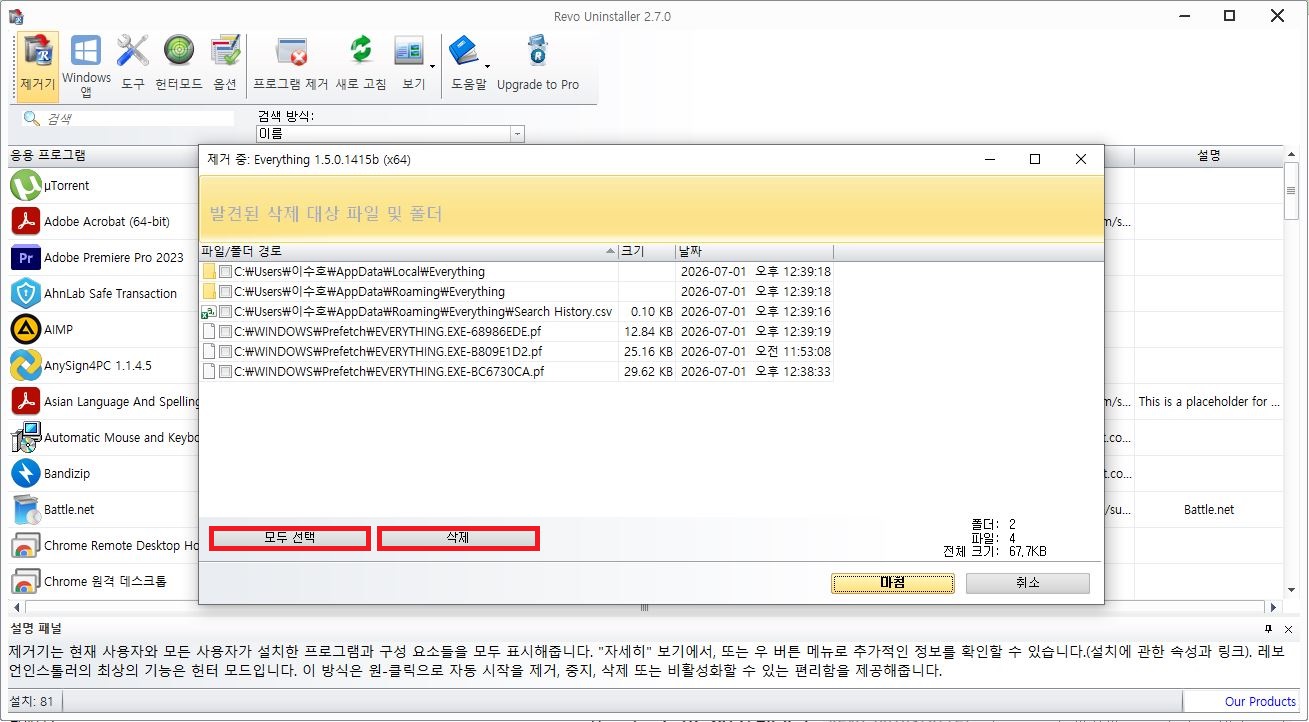Screen dimensions: 1309x722
Task: Select the Battle.net program icon
Action: point(26,510)
